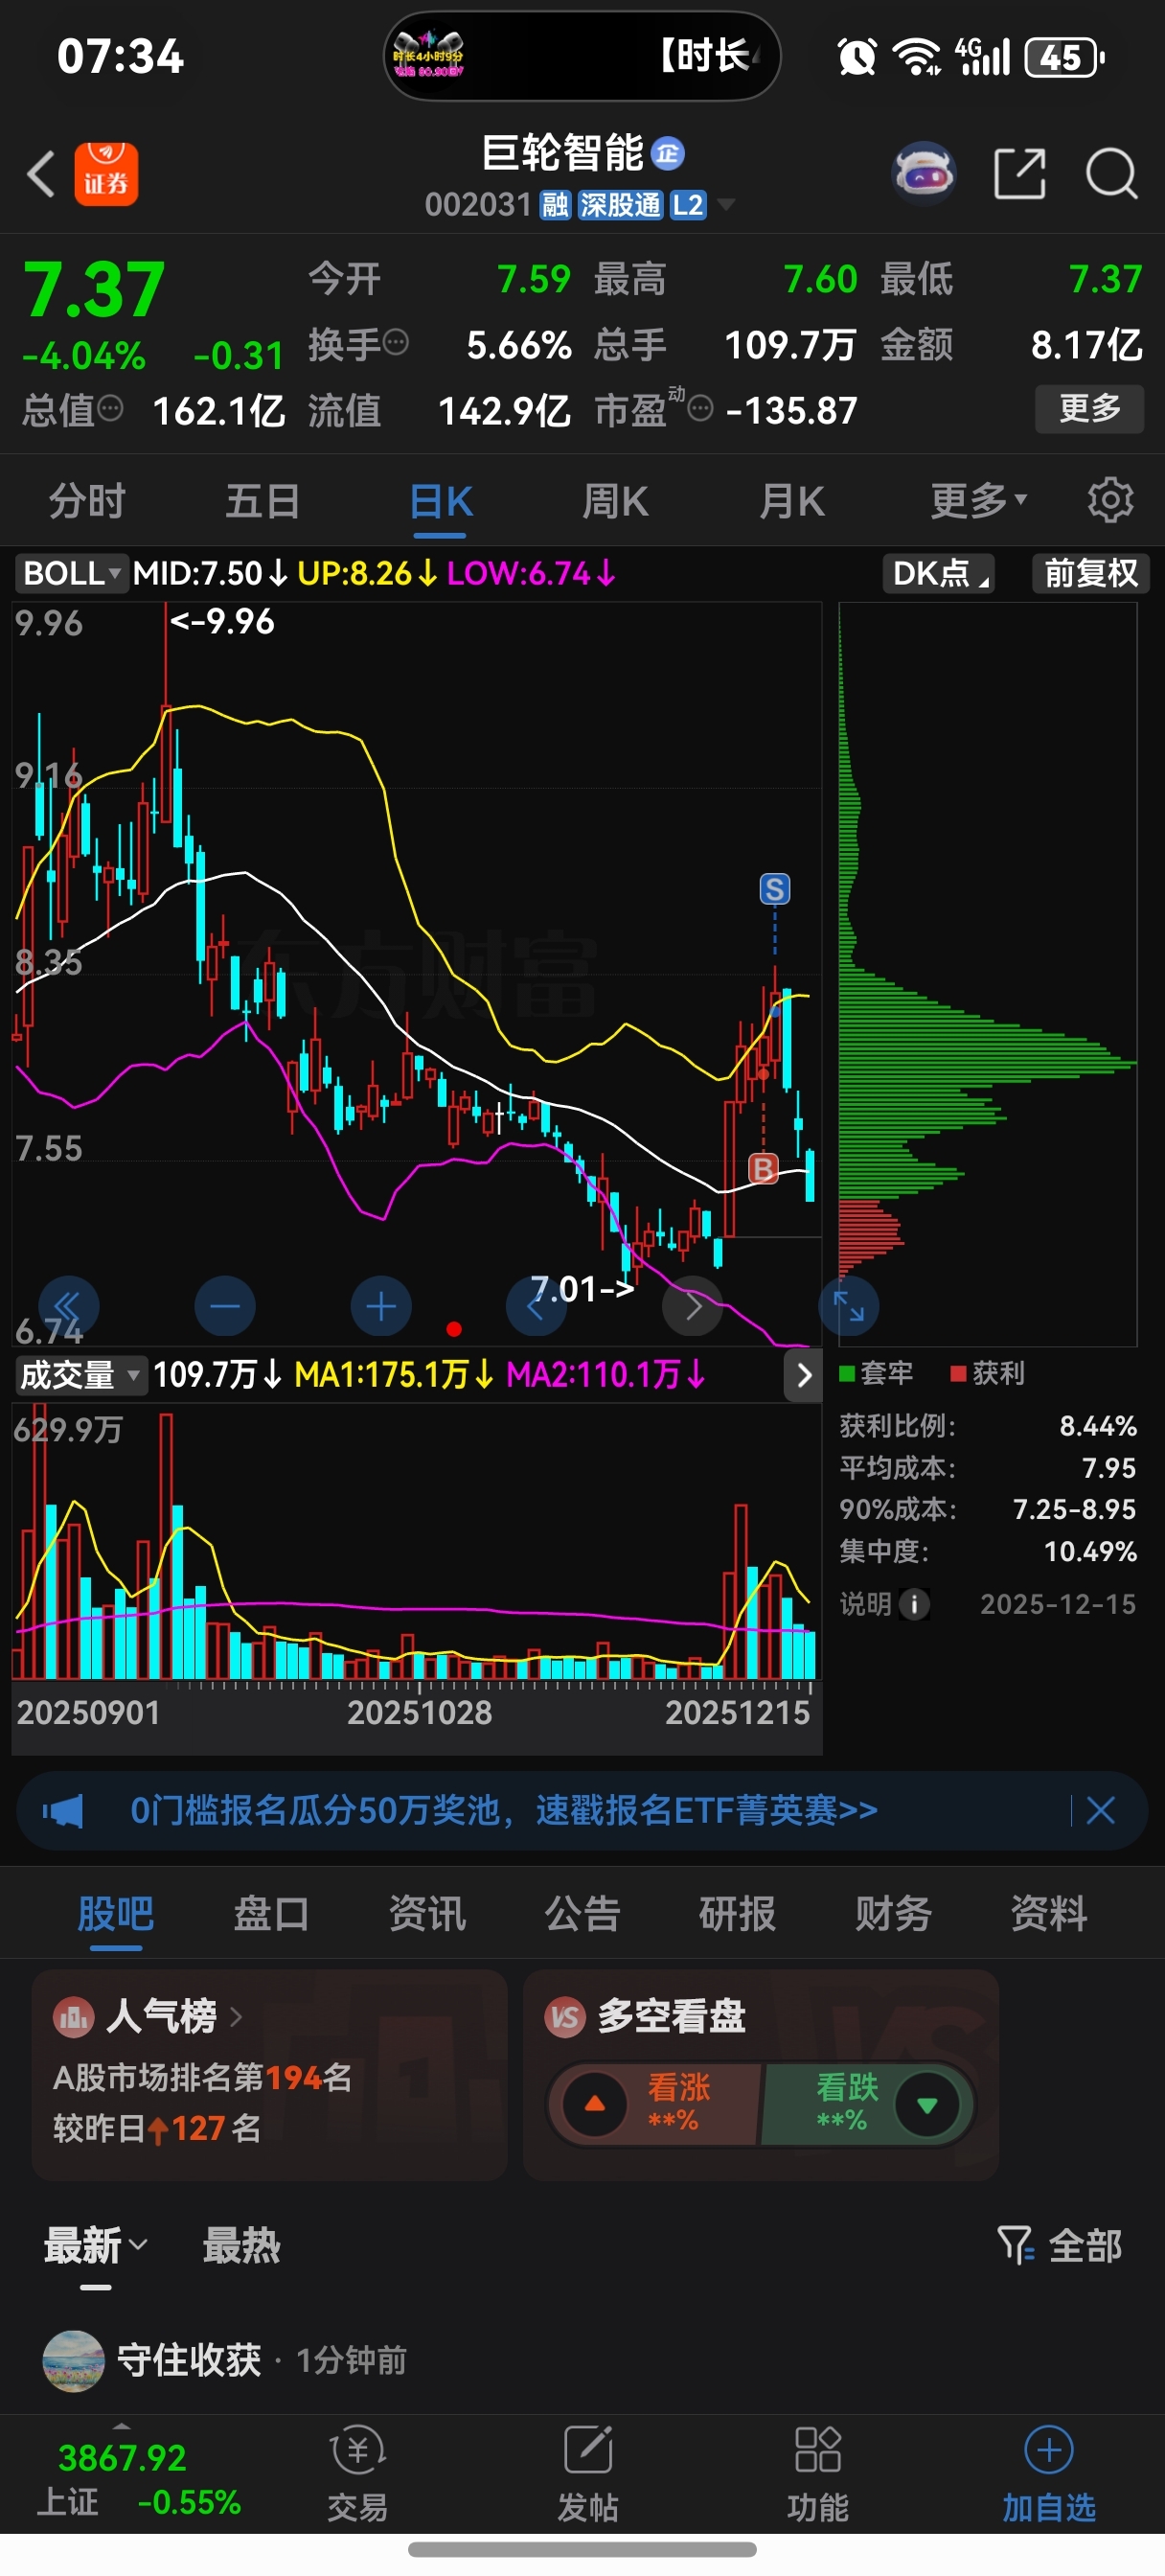1165x2576 pixels.
Task: Tap the info icon beside 市盈
Action: [x=701, y=408]
